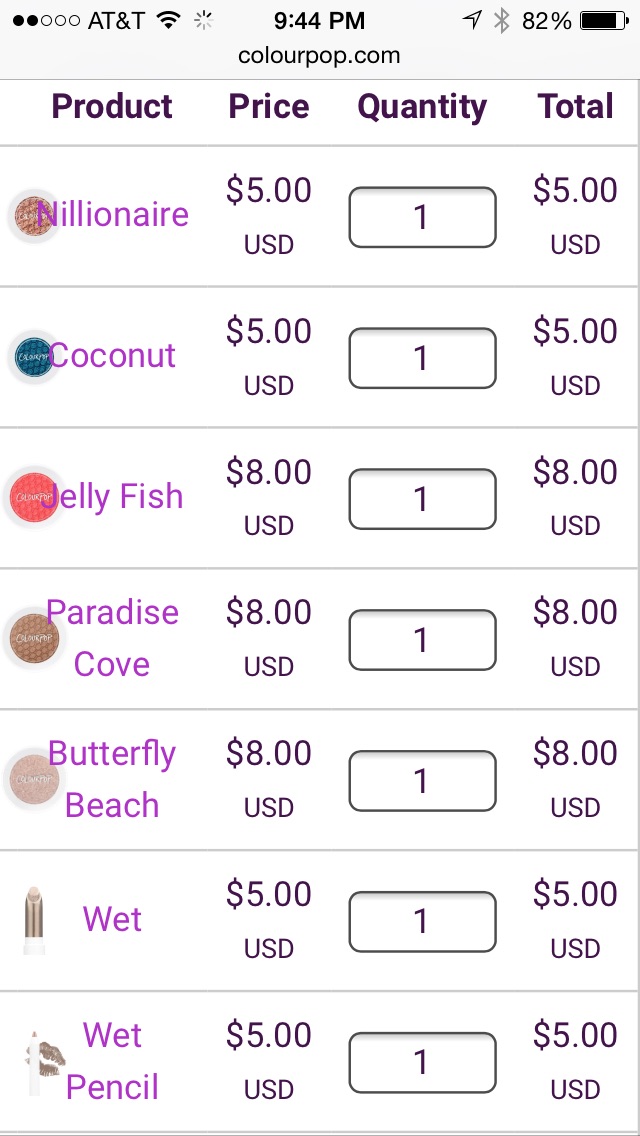Image resolution: width=640 pixels, height=1136 pixels.
Task: Edit the Nillionaire quantity field
Action: click(x=423, y=217)
